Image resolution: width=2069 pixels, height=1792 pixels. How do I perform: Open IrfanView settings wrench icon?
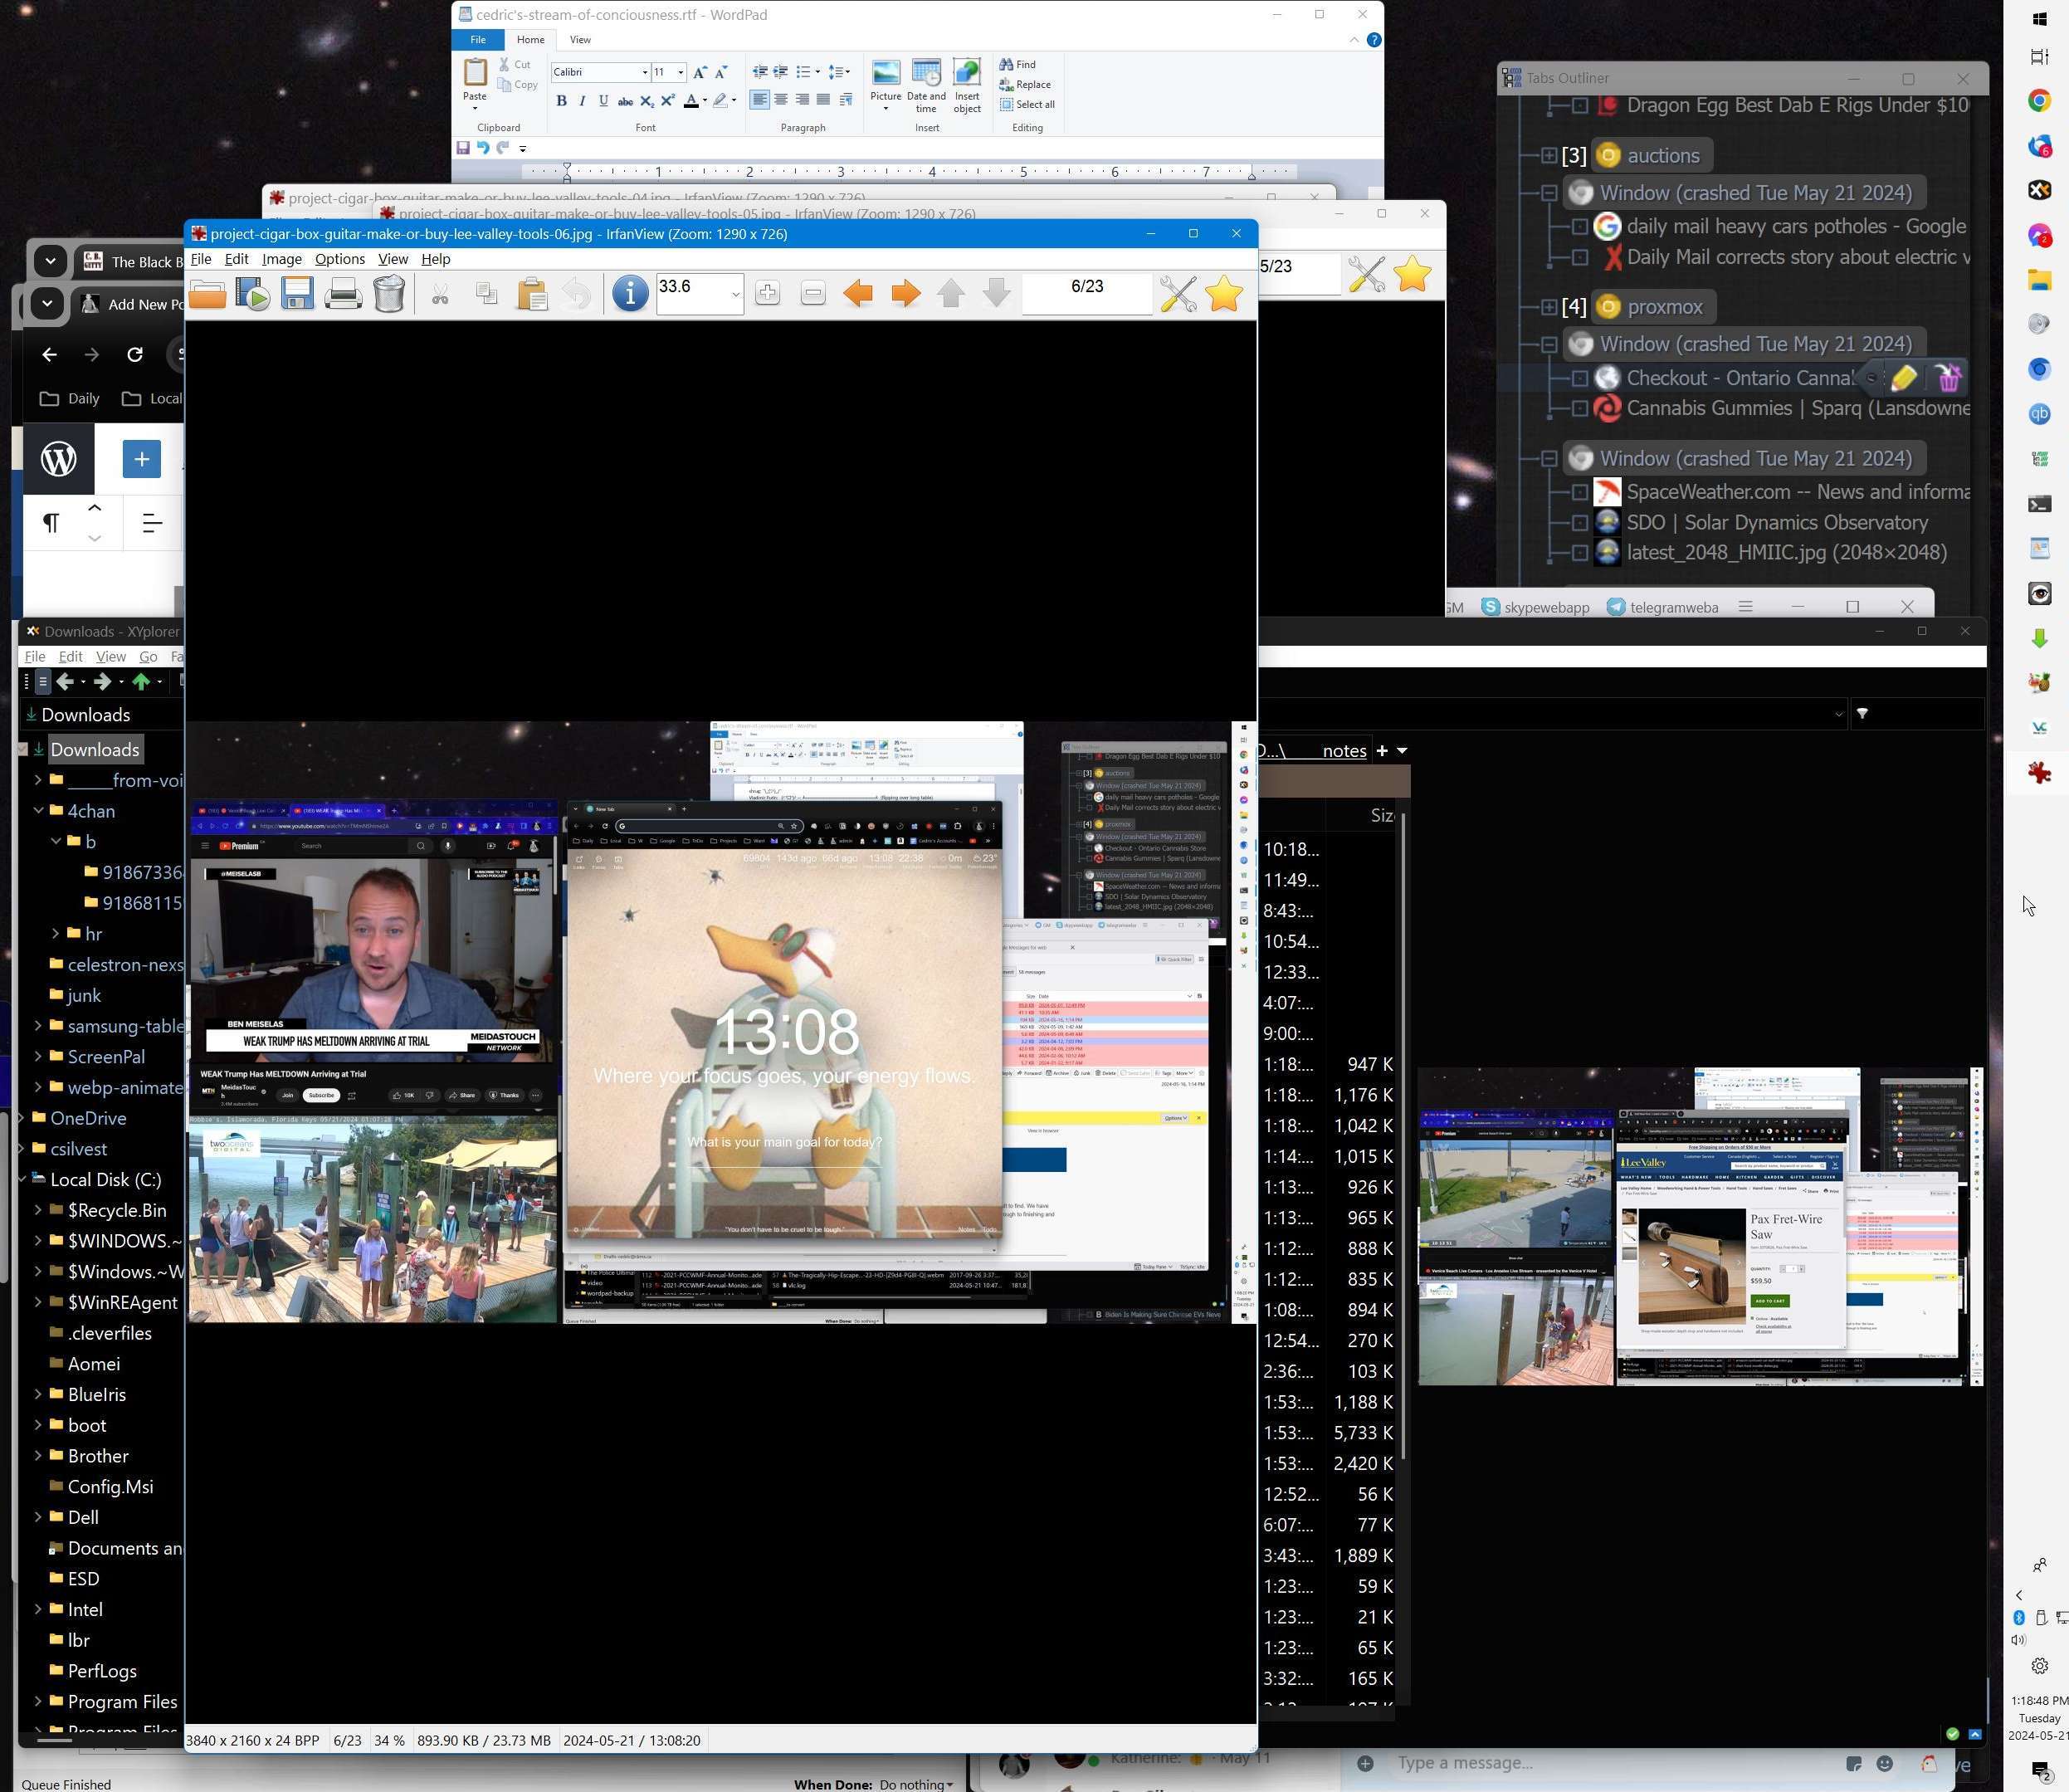point(1177,294)
